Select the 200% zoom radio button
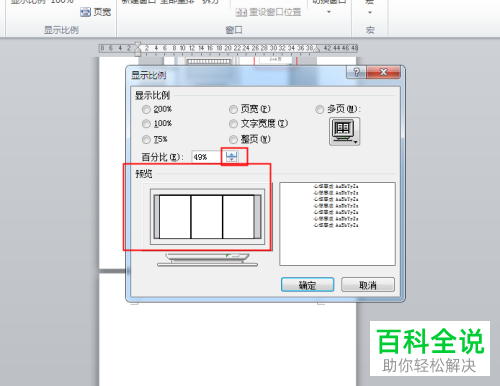Screen dimensions: 500x386 [146, 109]
